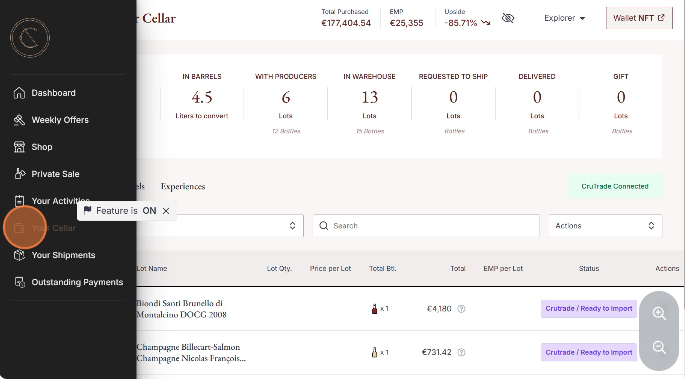Screen dimensions: 685x385
Task: Click the Price per Lot header
Action: tap(330, 269)
